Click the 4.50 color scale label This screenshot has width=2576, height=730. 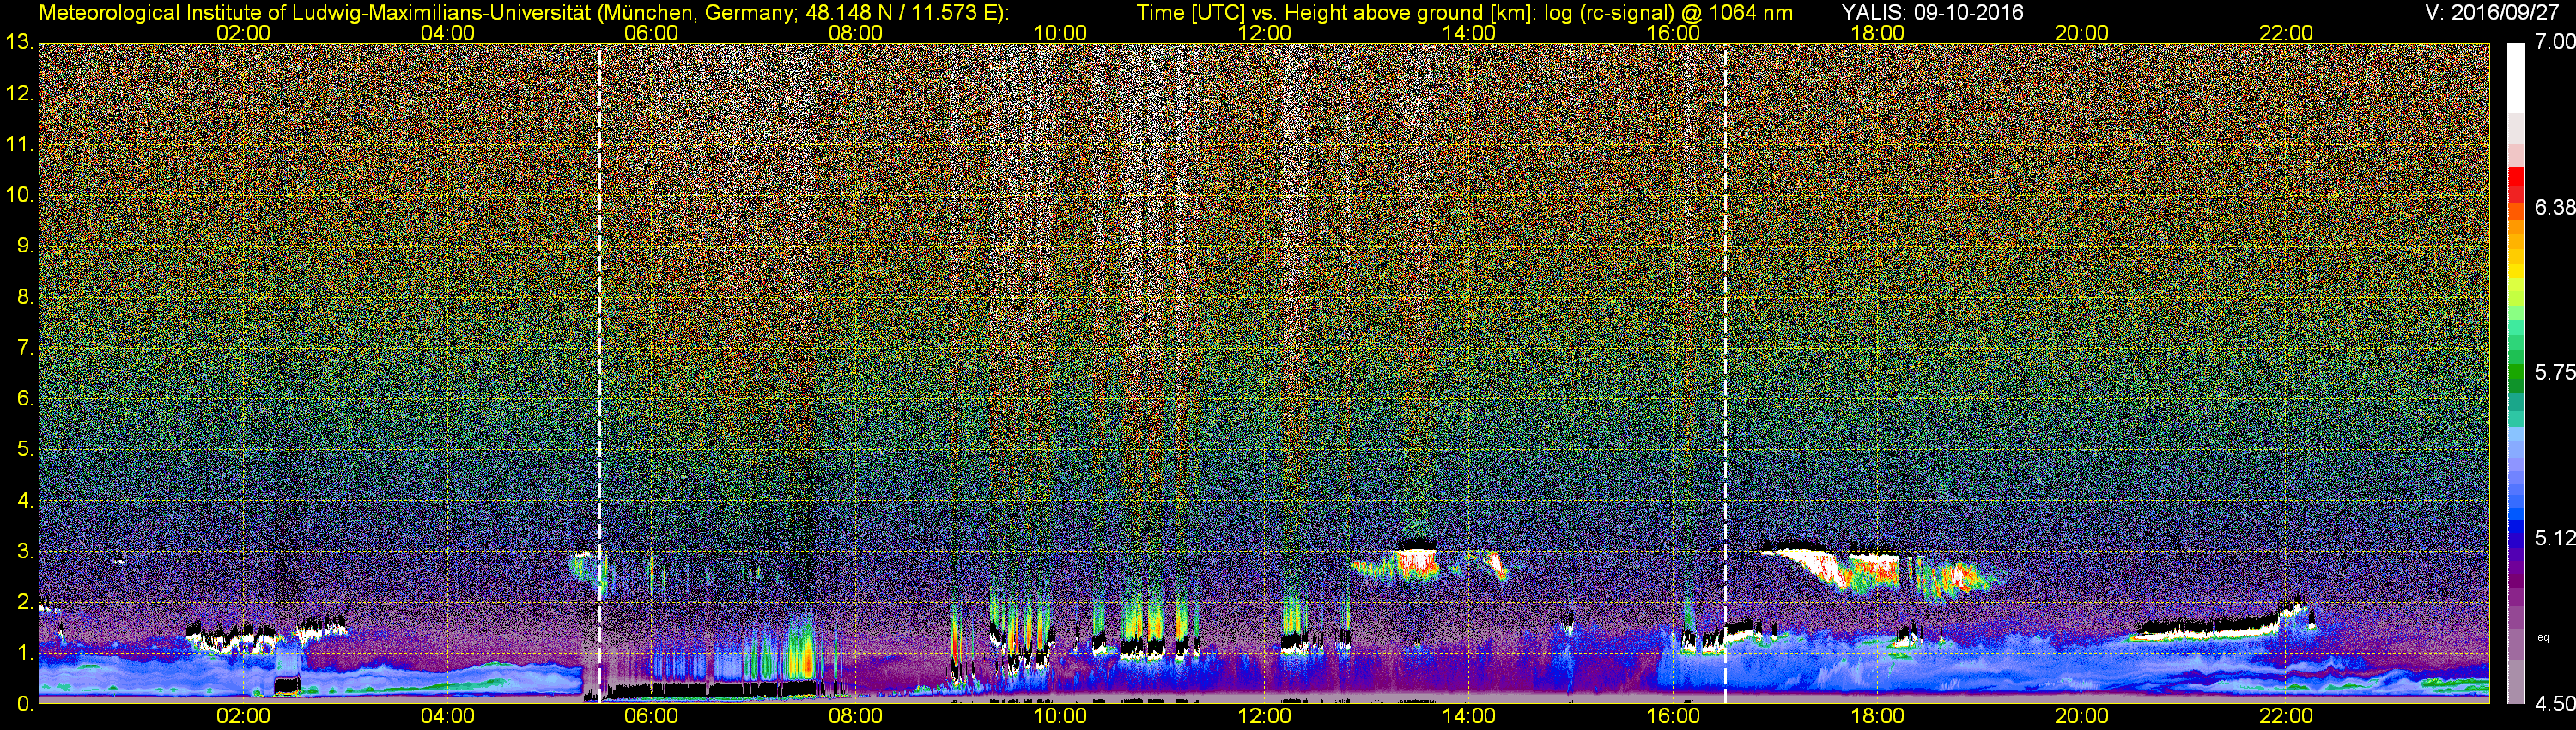point(2554,704)
